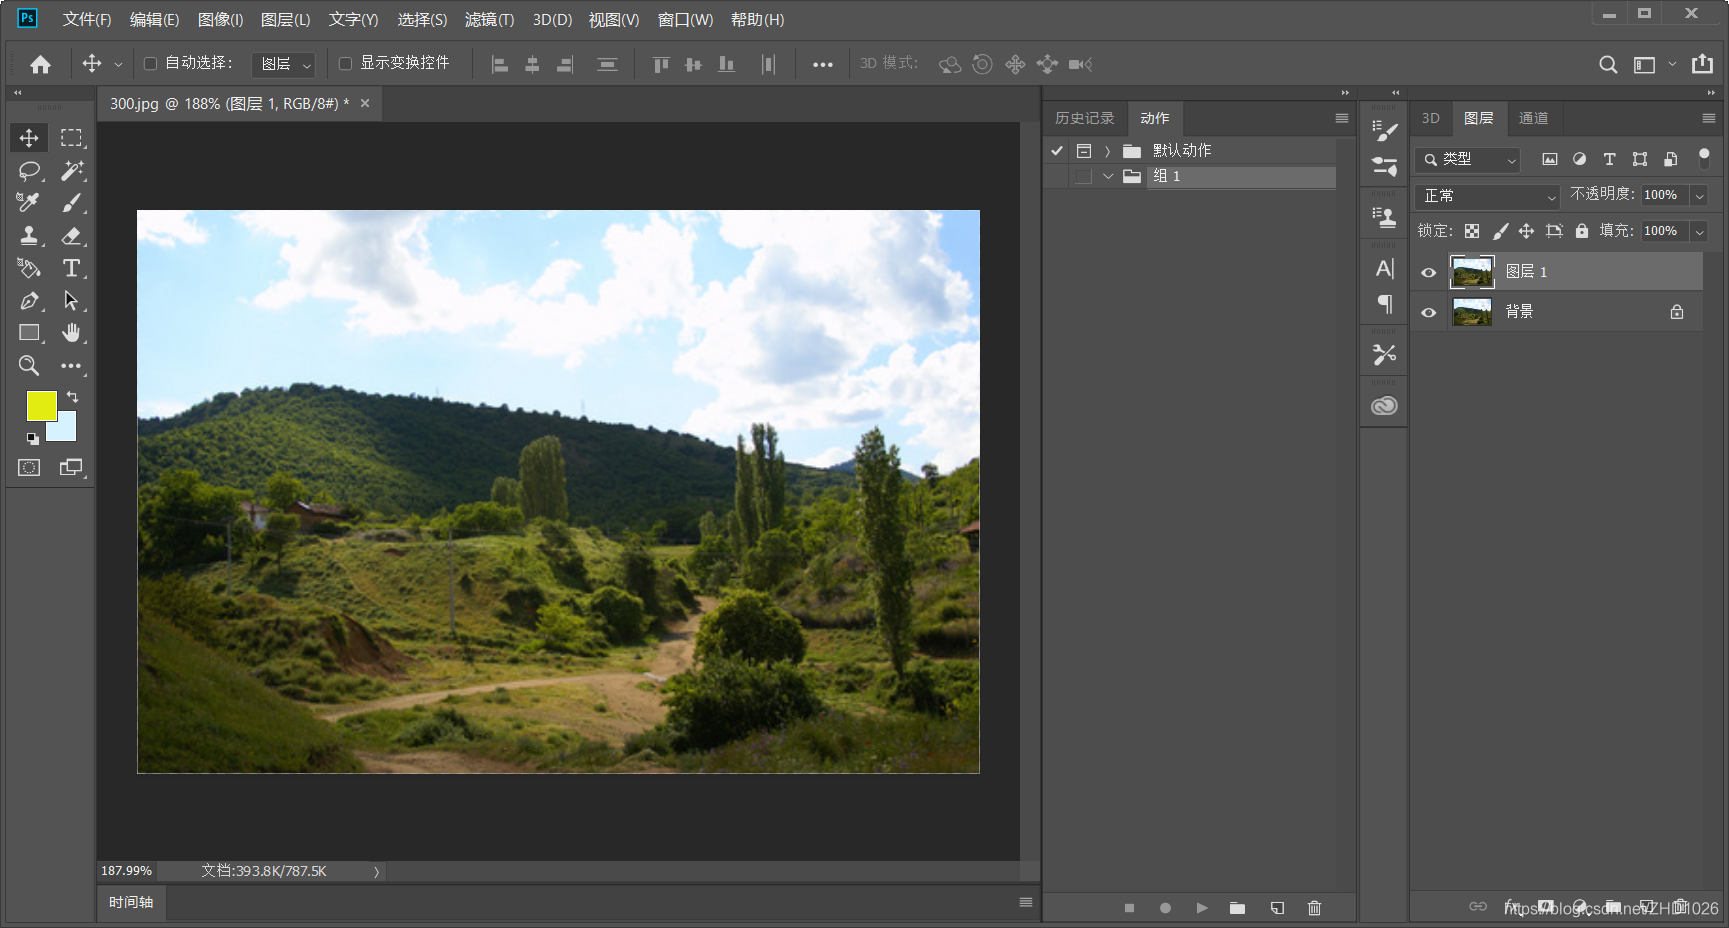The height and width of the screenshot is (928, 1729).
Task: Select the Eraser tool
Action: point(71,236)
